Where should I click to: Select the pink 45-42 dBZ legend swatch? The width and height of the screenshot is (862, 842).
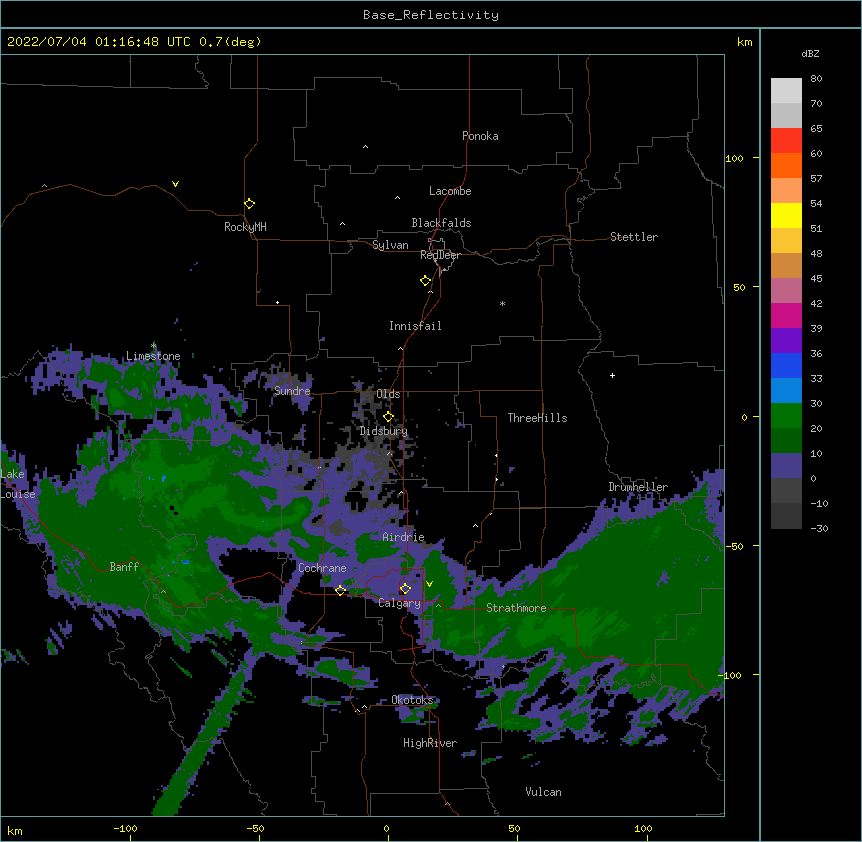tap(786, 290)
